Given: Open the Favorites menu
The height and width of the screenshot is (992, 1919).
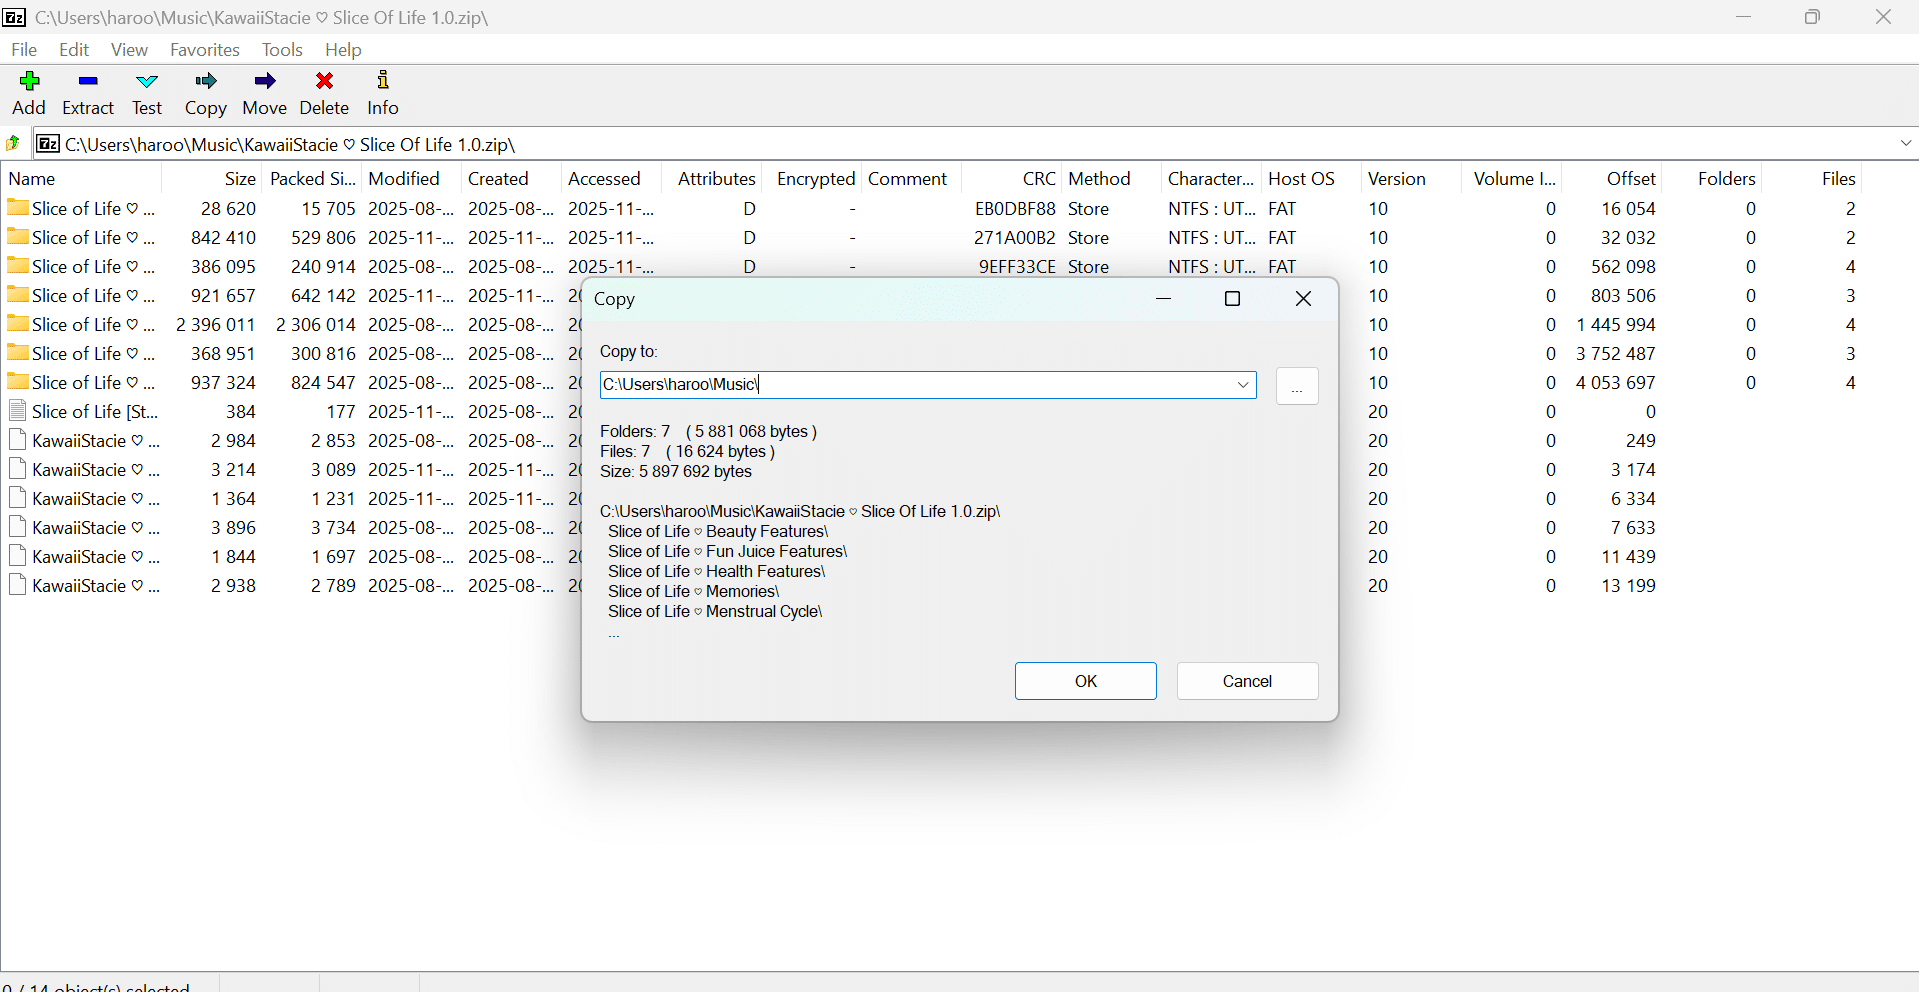Looking at the screenshot, I should 203,49.
